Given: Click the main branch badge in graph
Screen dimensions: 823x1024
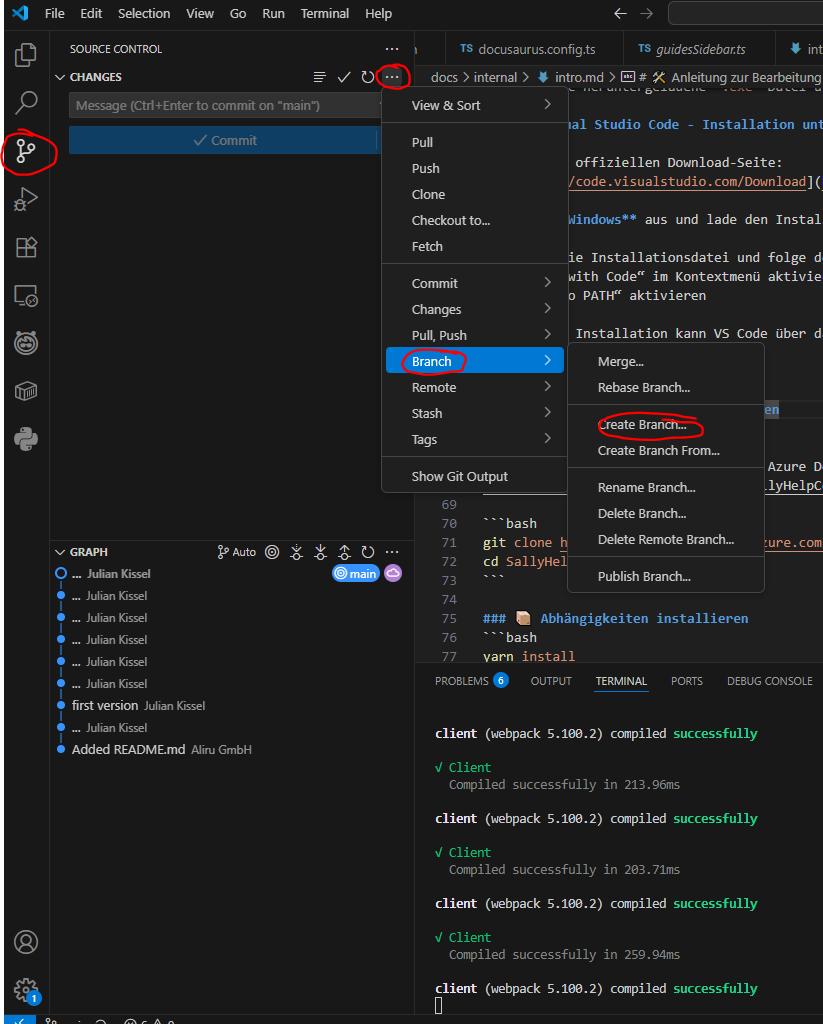Looking at the screenshot, I should click(x=356, y=573).
